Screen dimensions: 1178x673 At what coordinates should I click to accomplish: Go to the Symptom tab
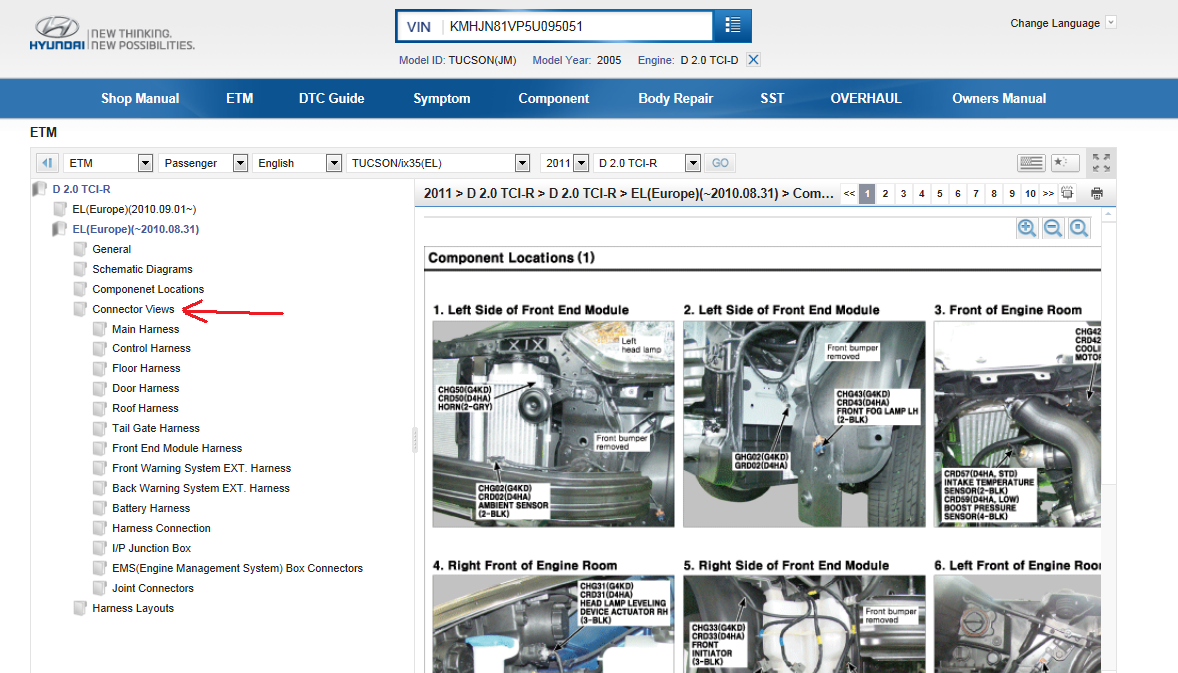[442, 98]
